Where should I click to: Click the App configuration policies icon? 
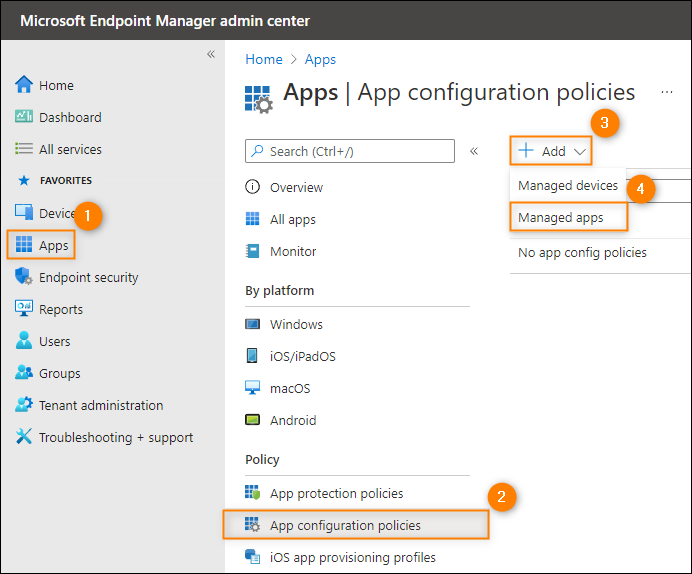coord(252,525)
